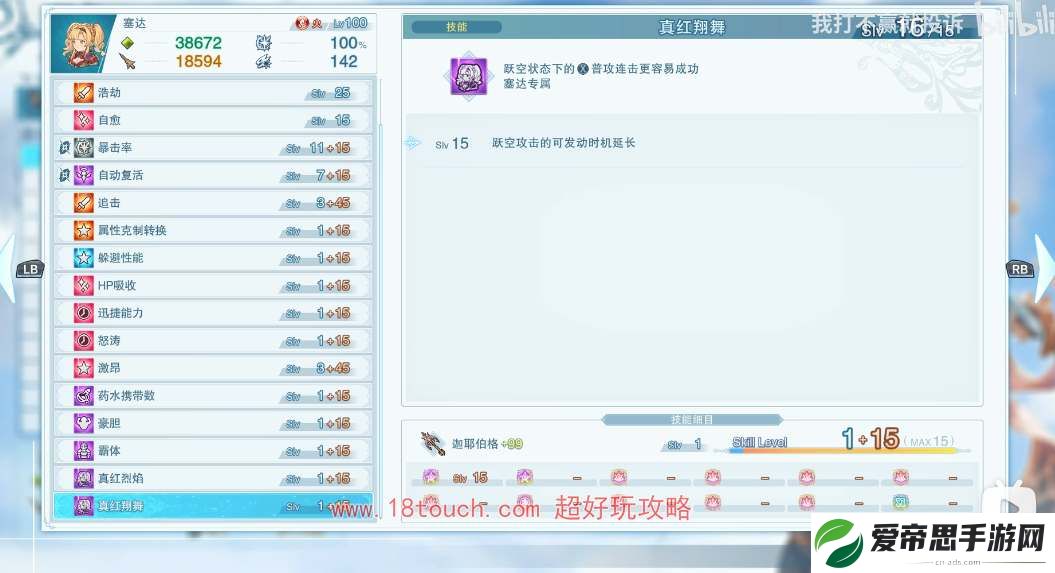1055x573 pixels.
Task: Click the HP吸收 skill icon
Action: point(83,285)
